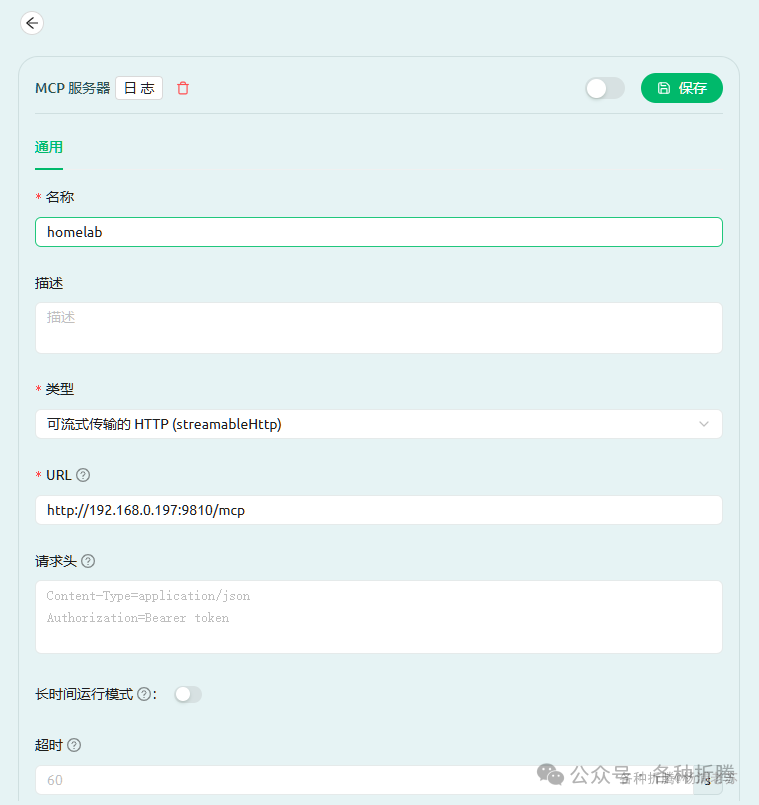Go back using the arrow button

coord(32,23)
